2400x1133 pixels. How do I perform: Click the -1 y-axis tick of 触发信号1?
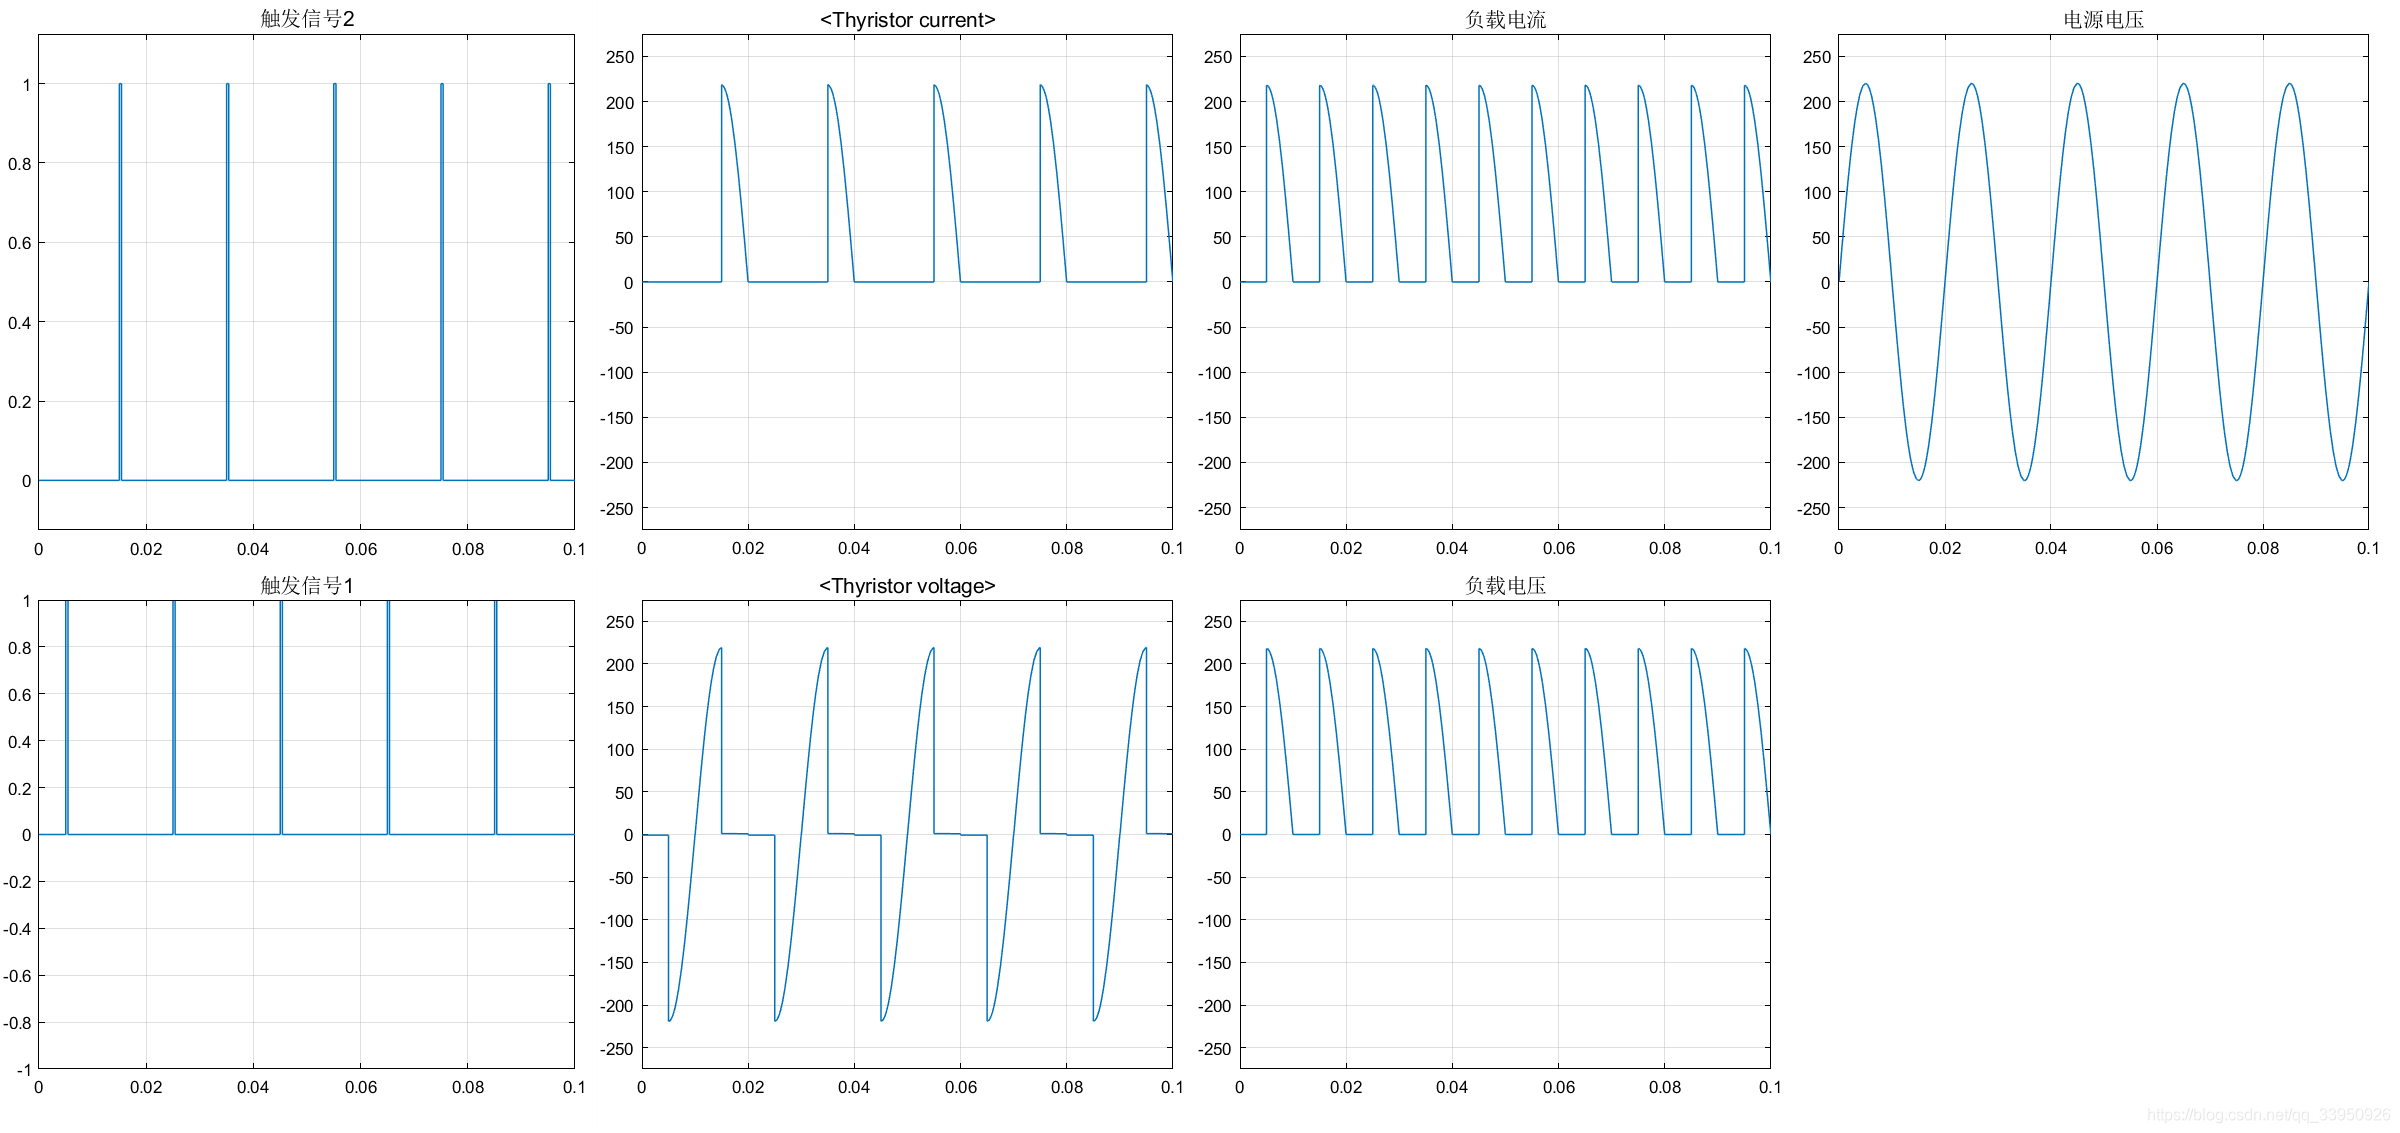(24, 1070)
